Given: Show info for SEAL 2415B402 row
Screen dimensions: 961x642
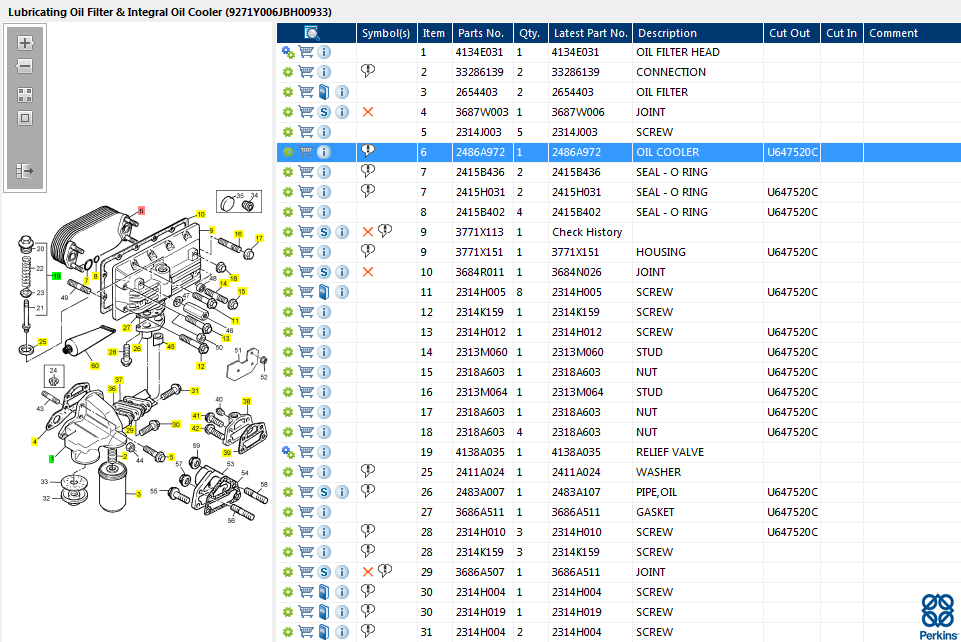Looking at the screenshot, I should pyautogui.click(x=324, y=212).
